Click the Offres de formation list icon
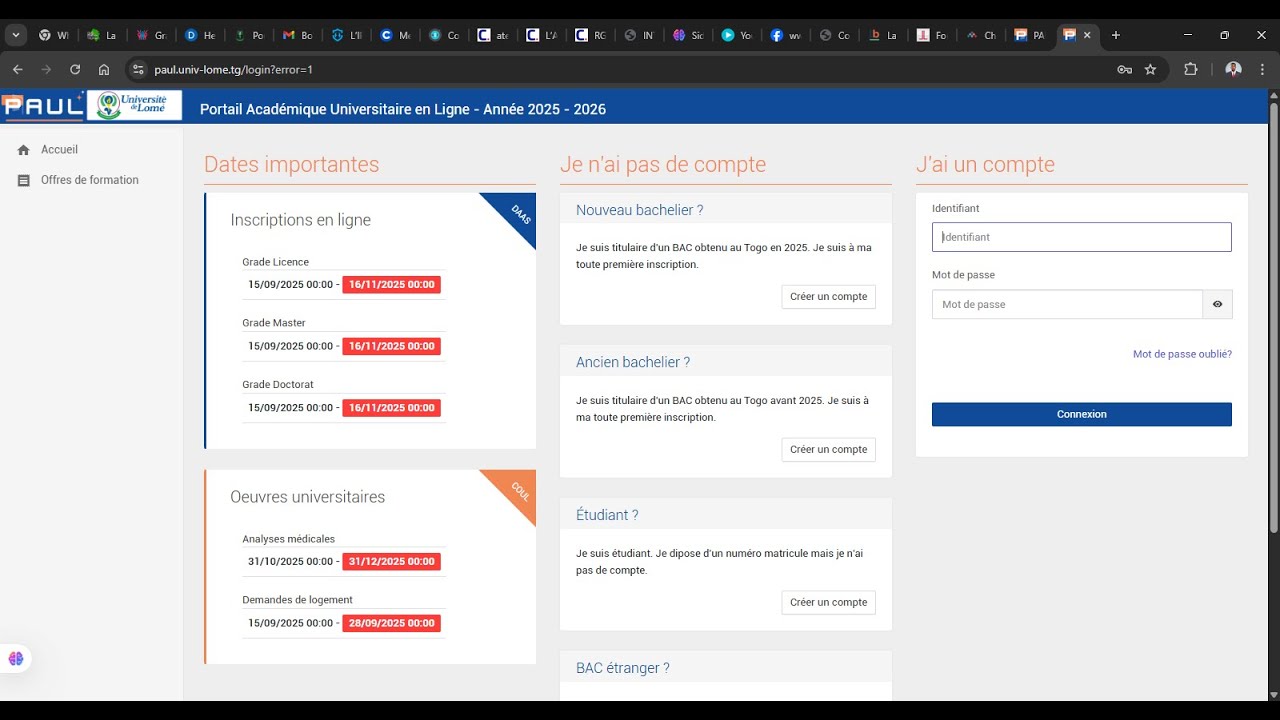The width and height of the screenshot is (1280, 720). pos(23,181)
